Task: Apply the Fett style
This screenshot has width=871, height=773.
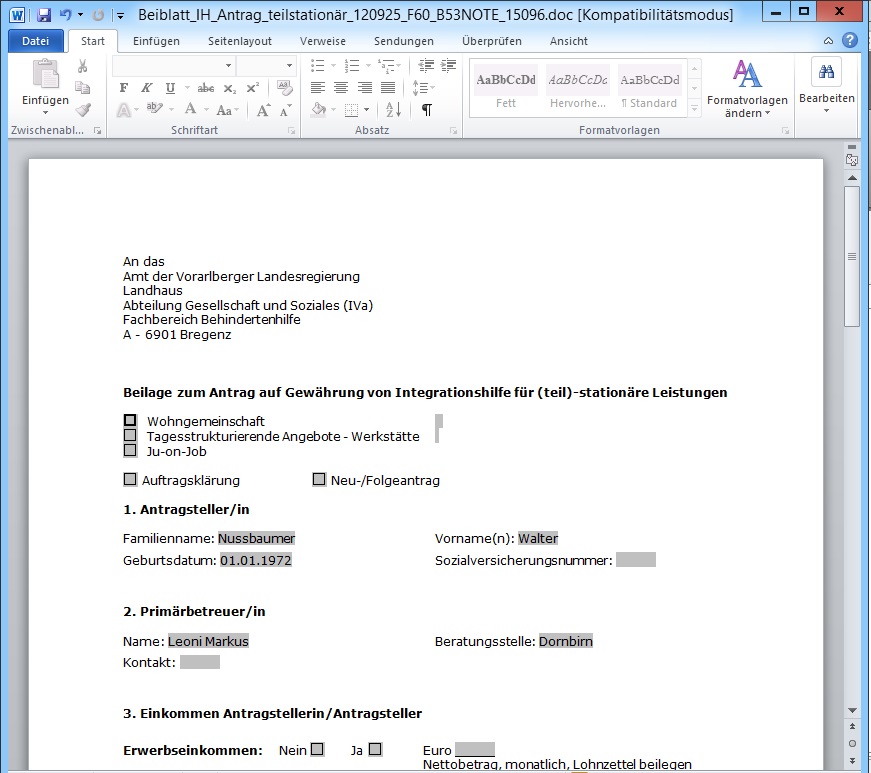Action: (x=506, y=88)
